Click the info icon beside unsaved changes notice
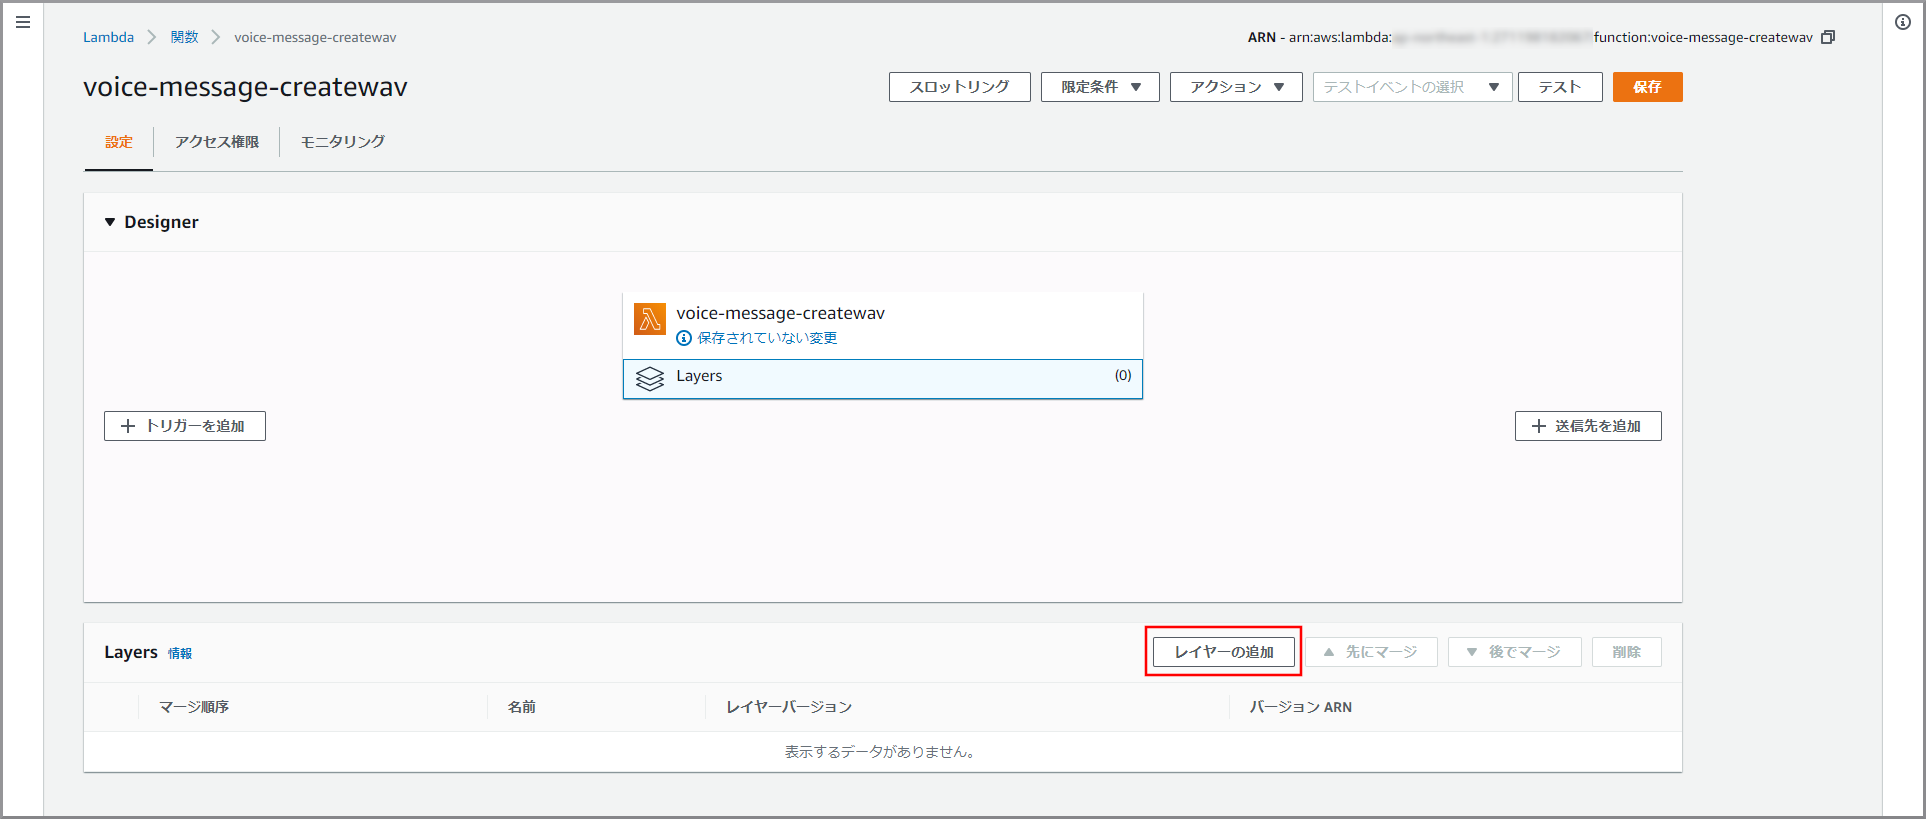Image resolution: width=1926 pixels, height=819 pixels. (684, 338)
